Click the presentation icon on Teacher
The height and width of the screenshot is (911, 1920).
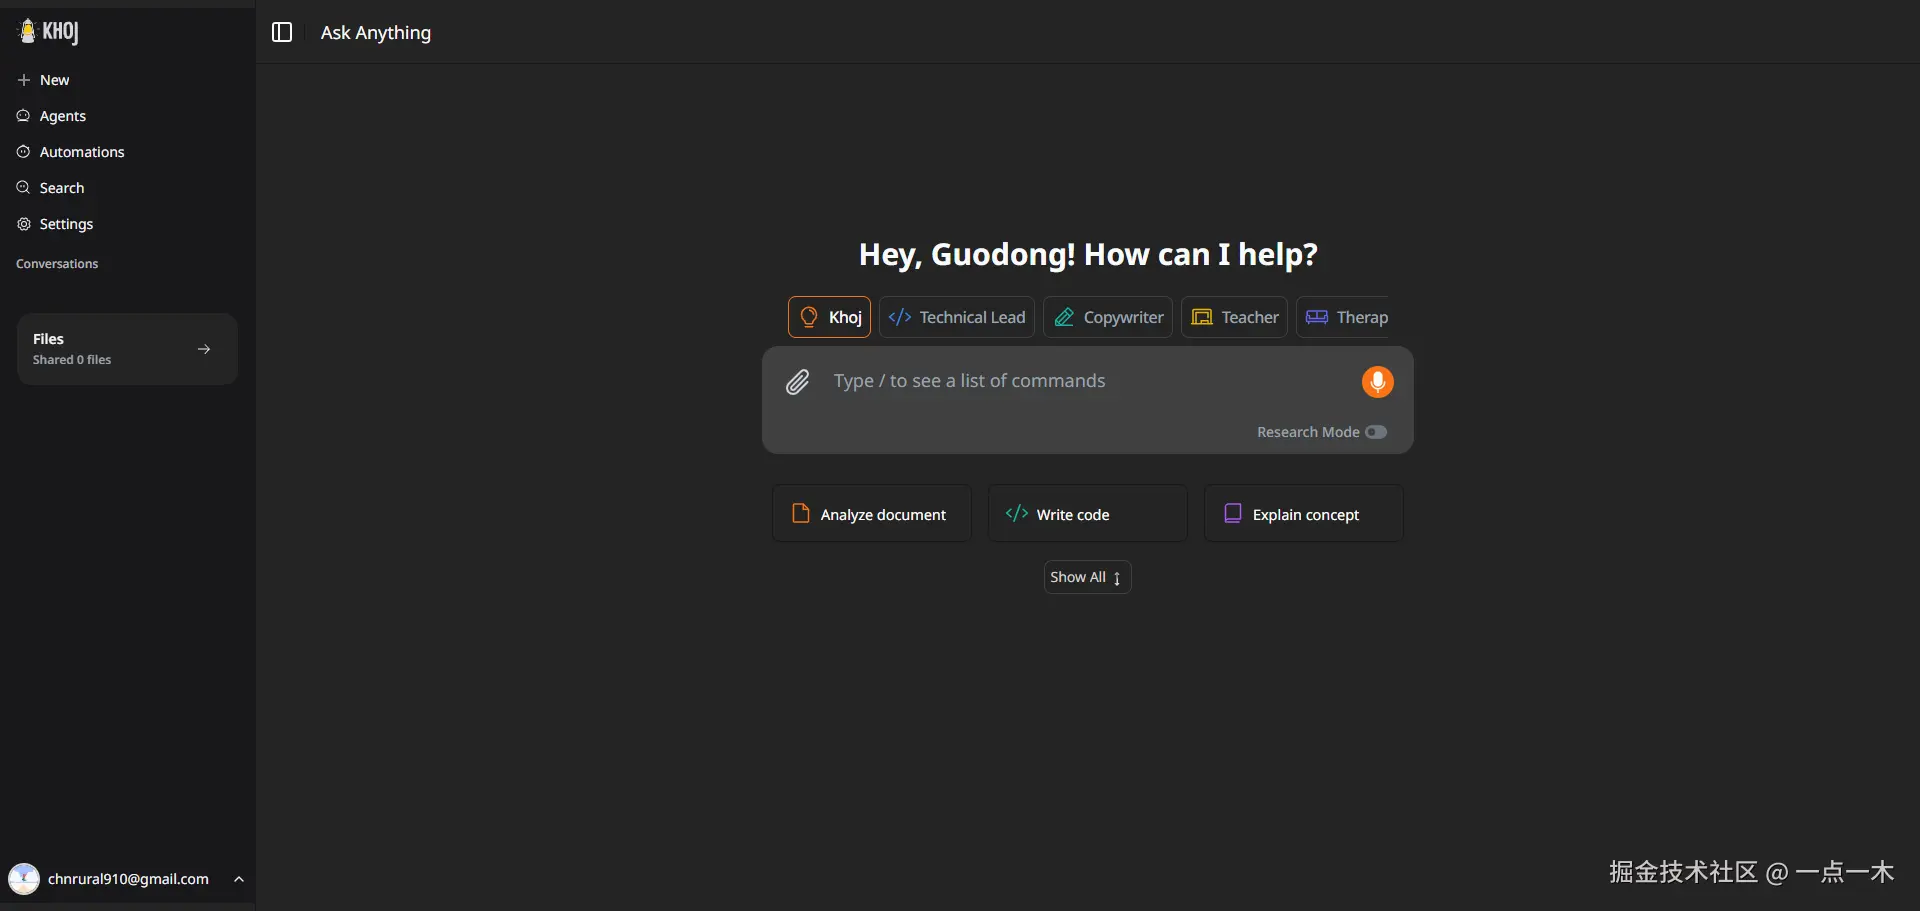coord(1202,317)
